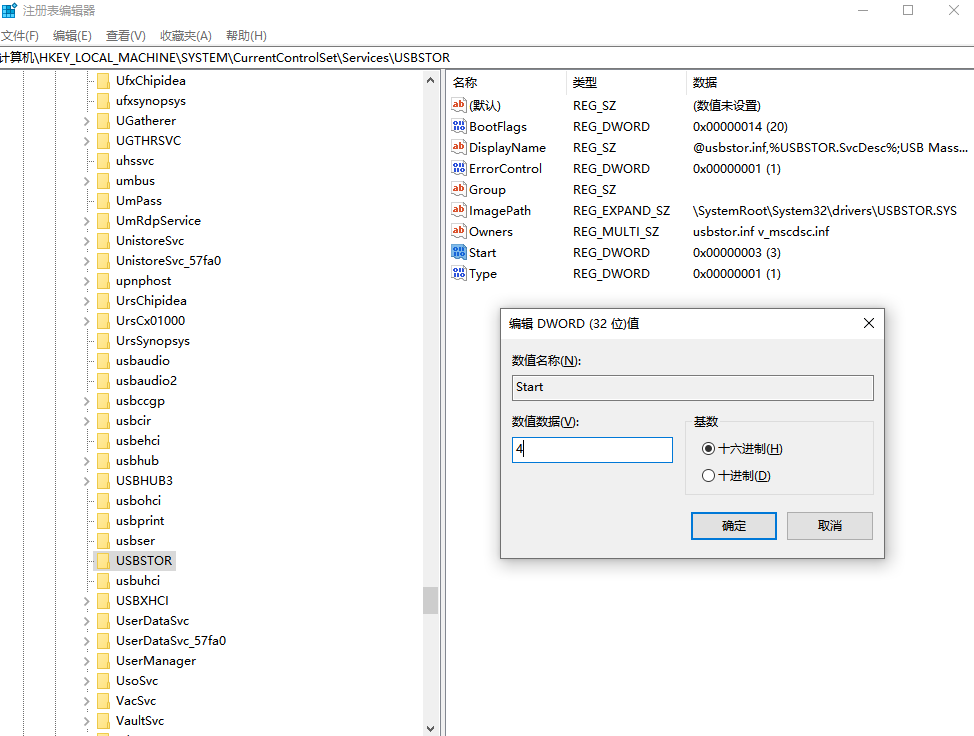Click the umbus folder icon
The width and height of the screenshot is (974, 736).
(x=104, y=181)
